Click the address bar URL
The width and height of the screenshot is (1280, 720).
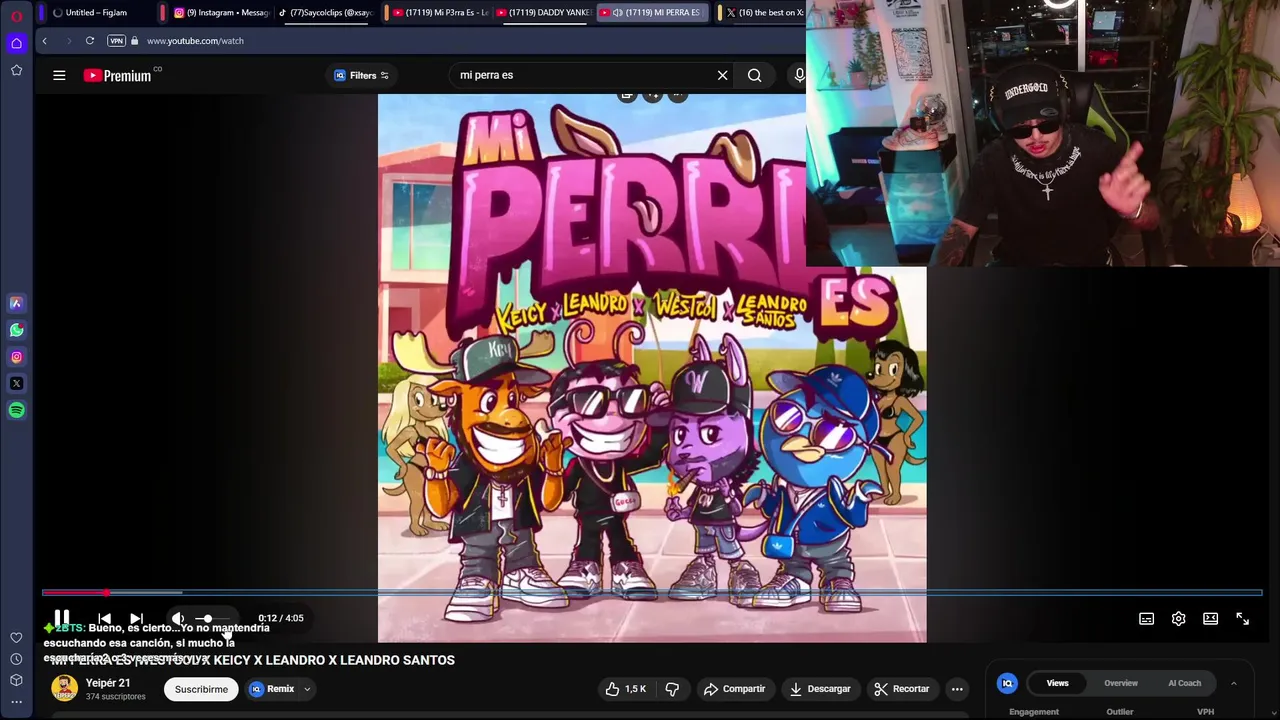pos(195,41)
